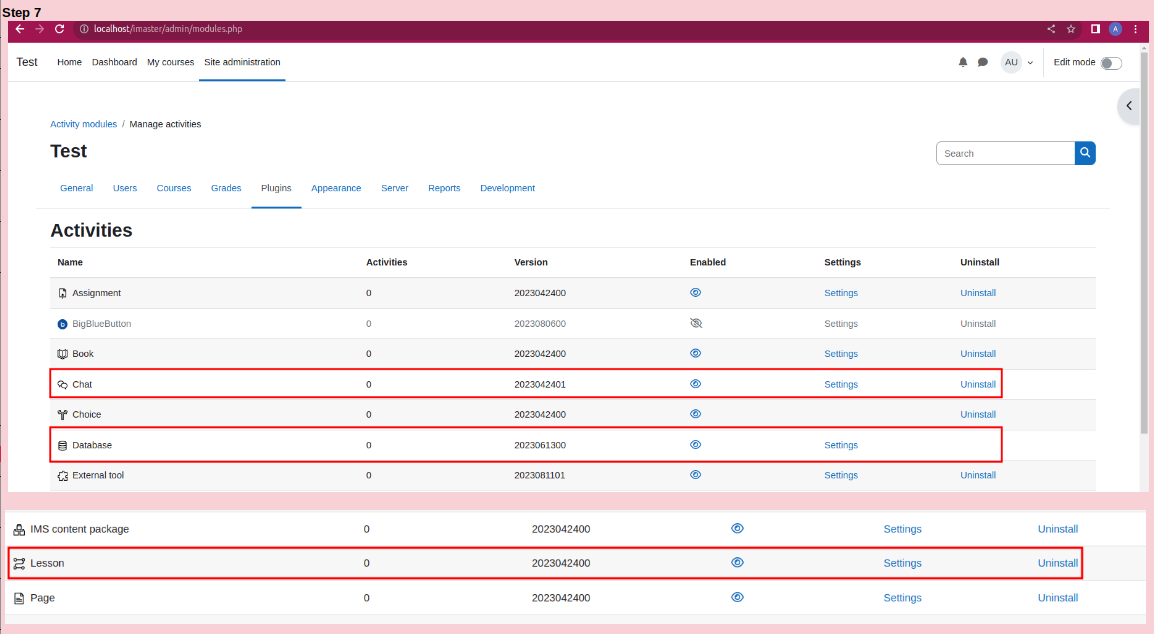The width and height of the screenshot is (1154, 634).
Task: Open the block drawer chevron
Action: click(x=1129, y=106)
